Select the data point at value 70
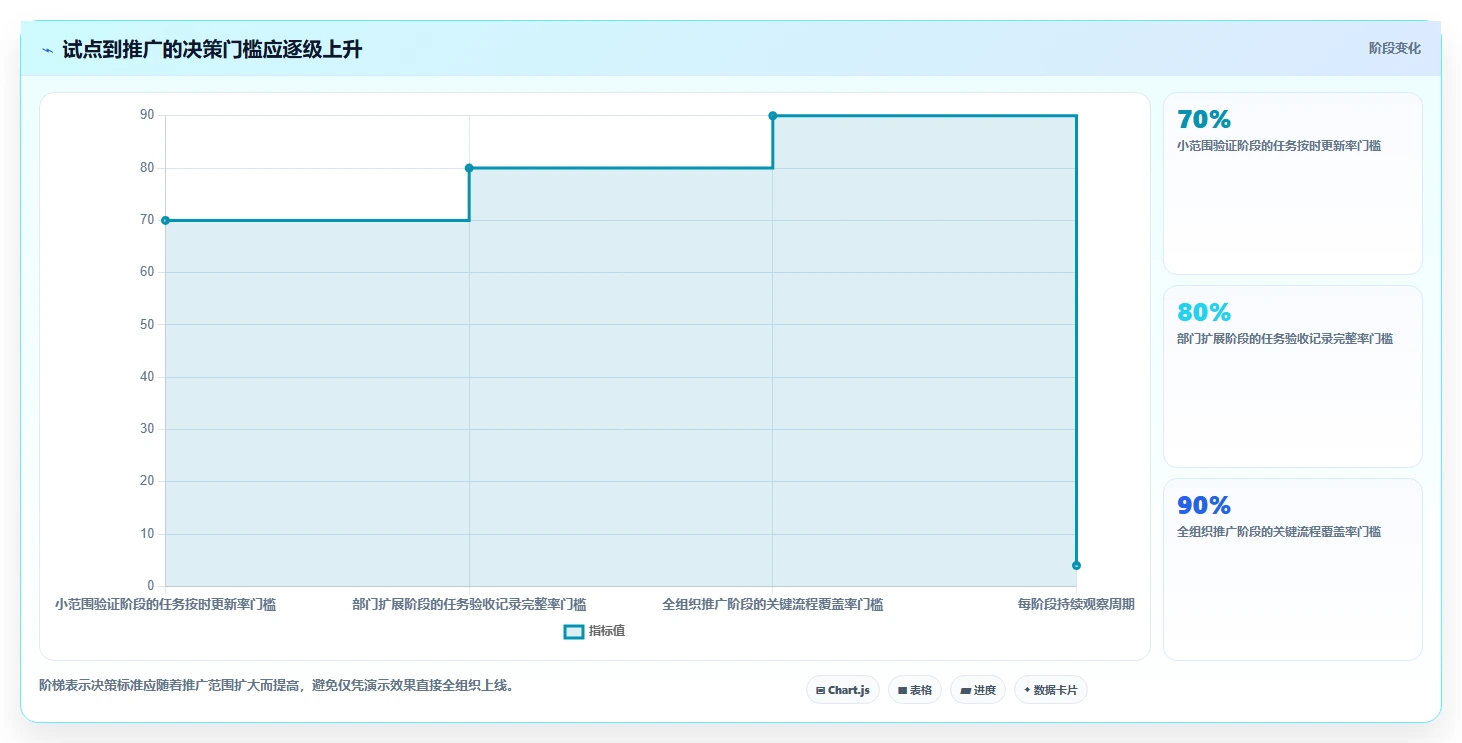This screenshot has height=743, width=1462. pos(165,220)
